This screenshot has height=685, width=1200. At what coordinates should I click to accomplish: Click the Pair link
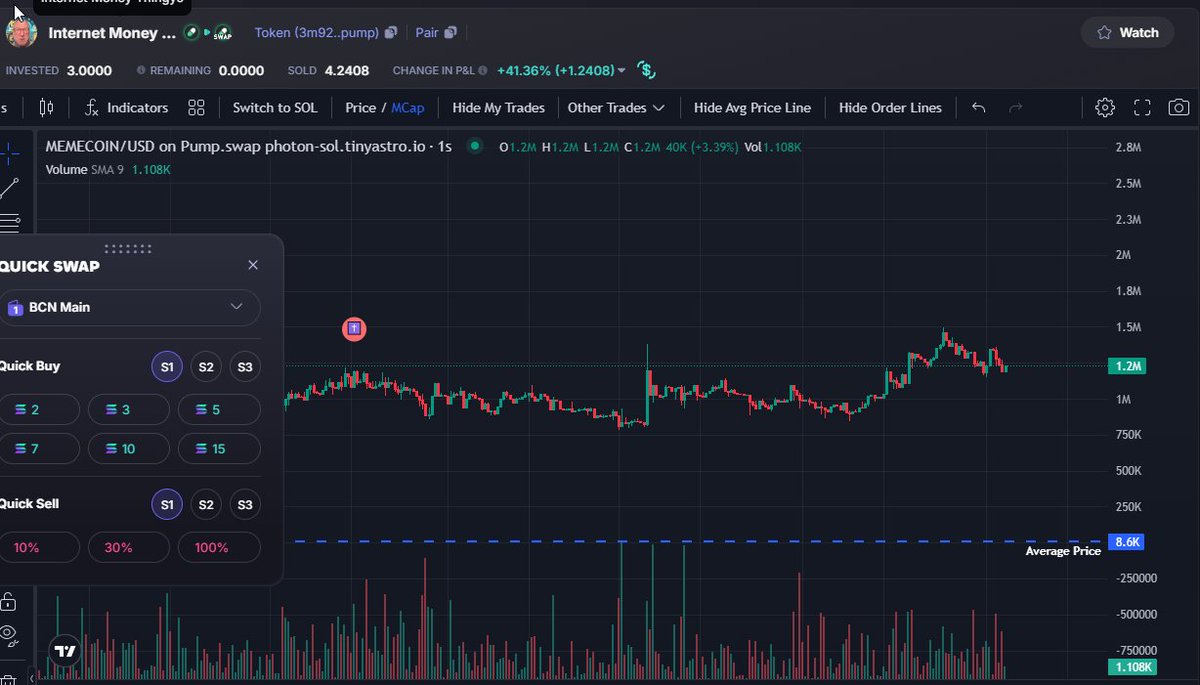pyautogui.click(x=427, y=33)
